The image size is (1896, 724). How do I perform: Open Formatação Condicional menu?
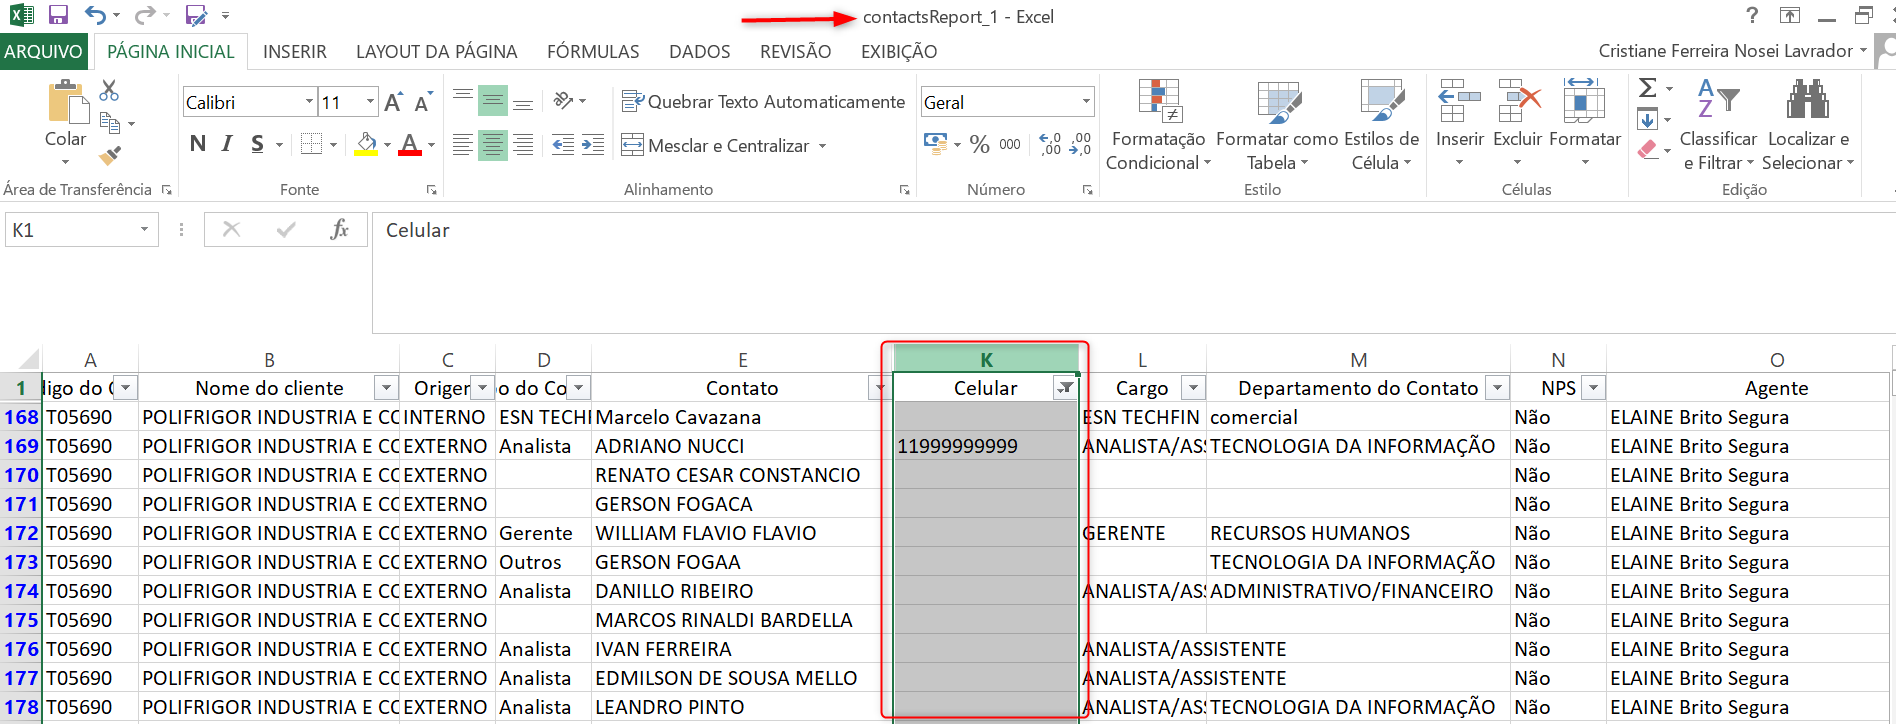click(x=1158, y=125)
